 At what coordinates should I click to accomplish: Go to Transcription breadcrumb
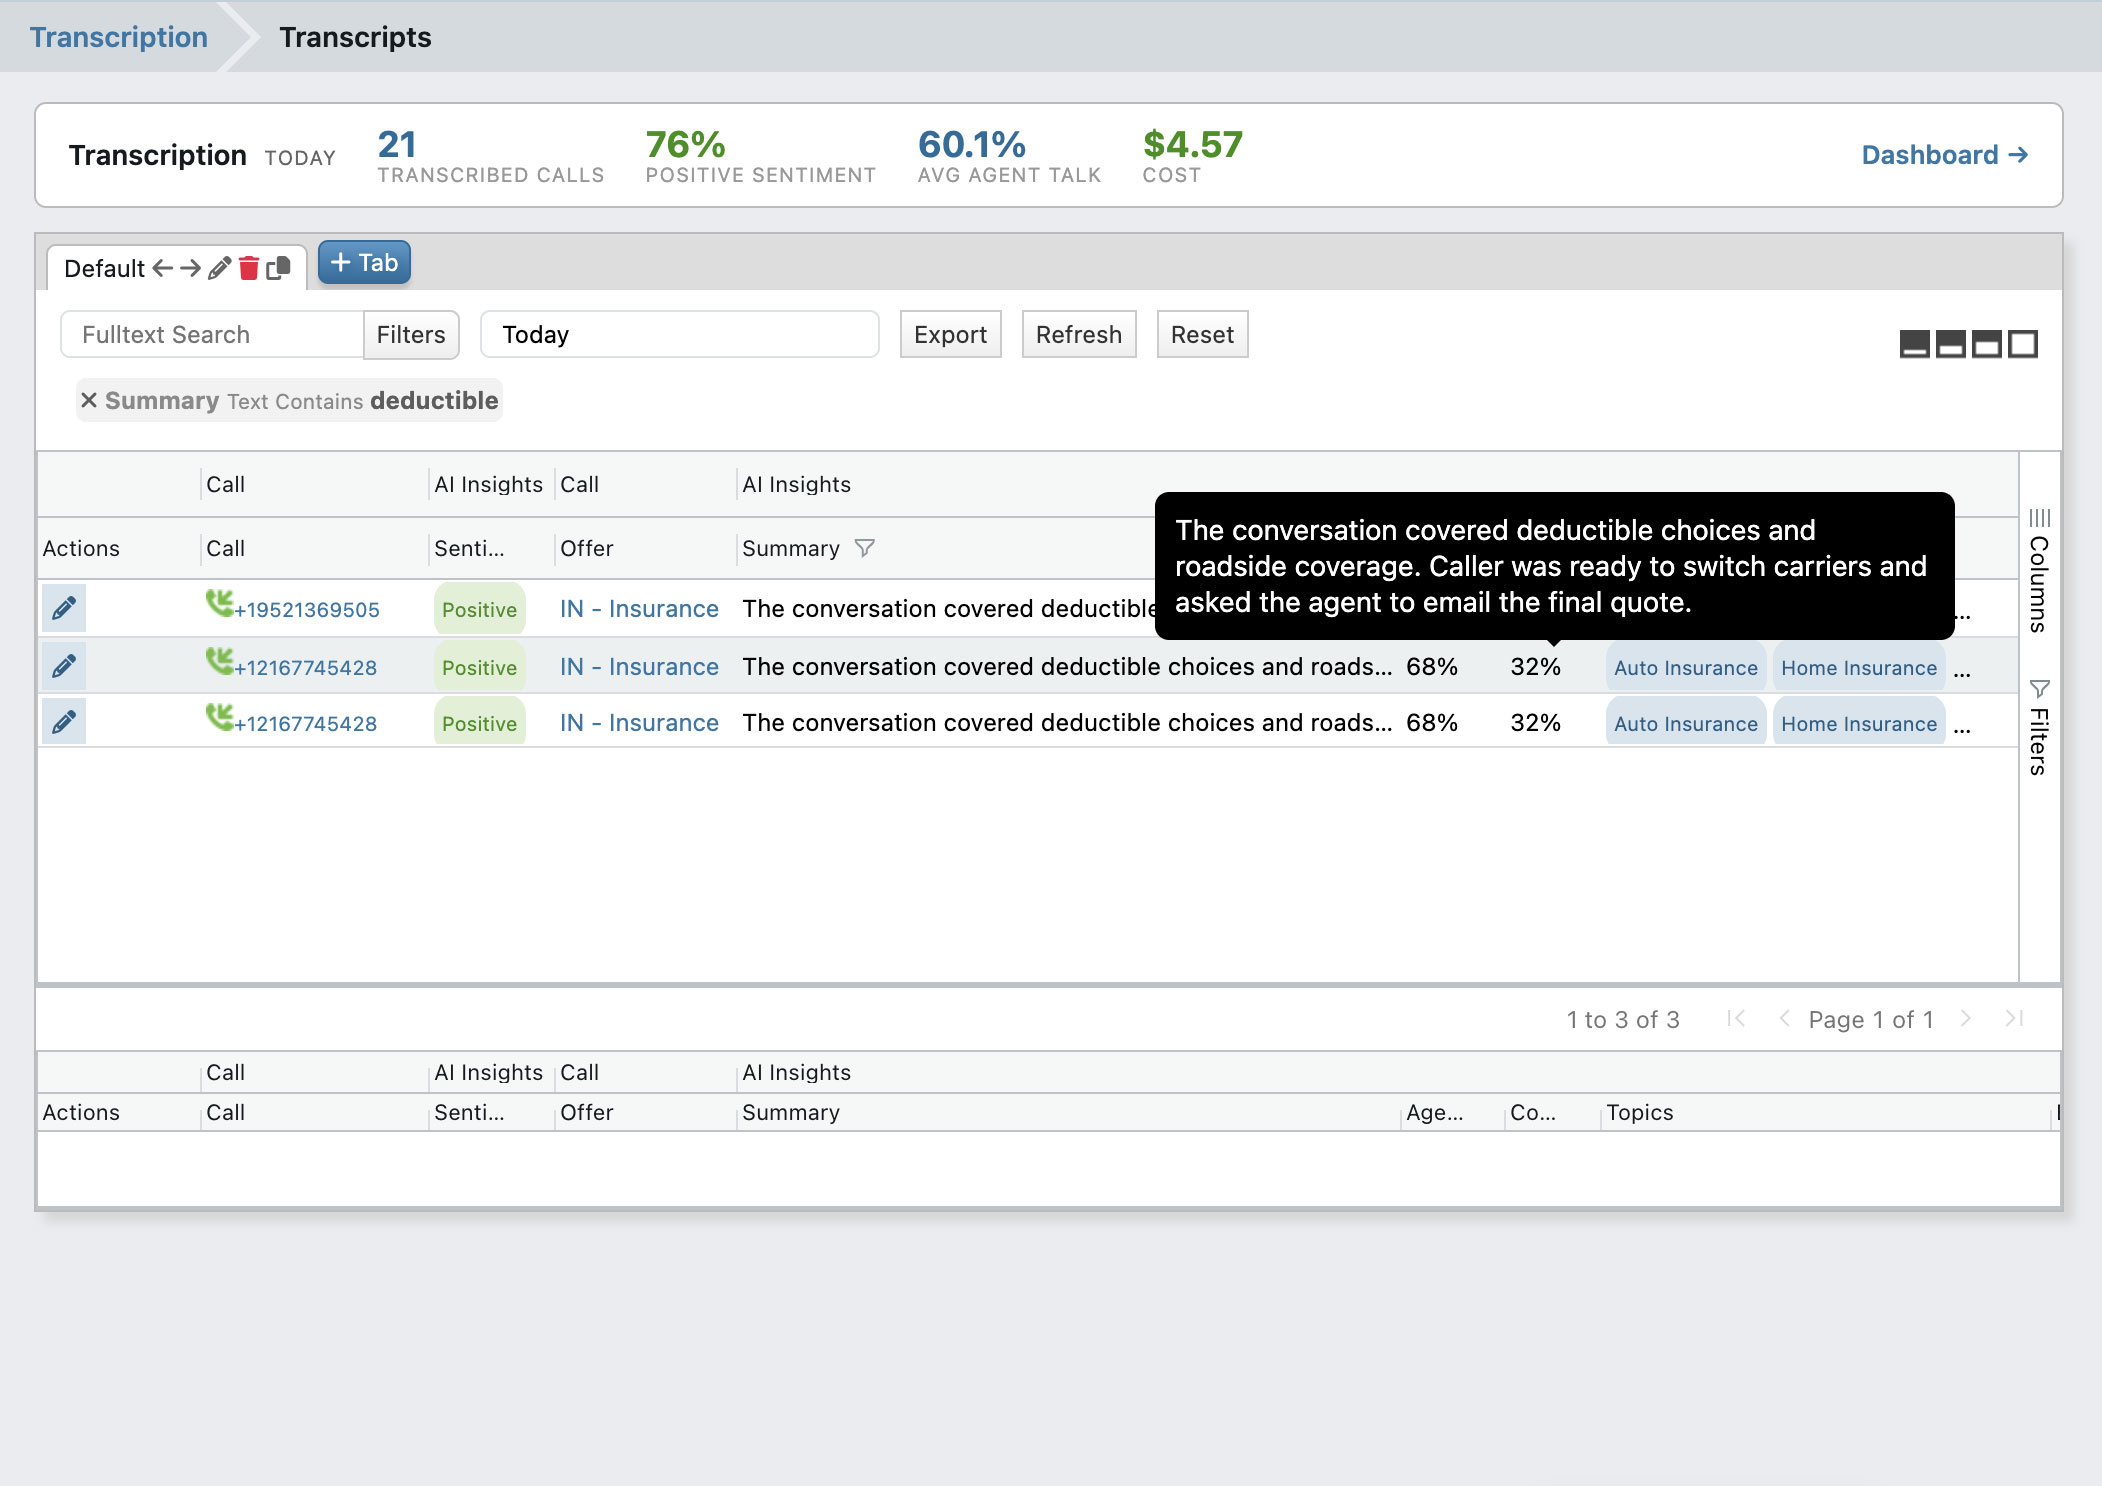point(119,37)
